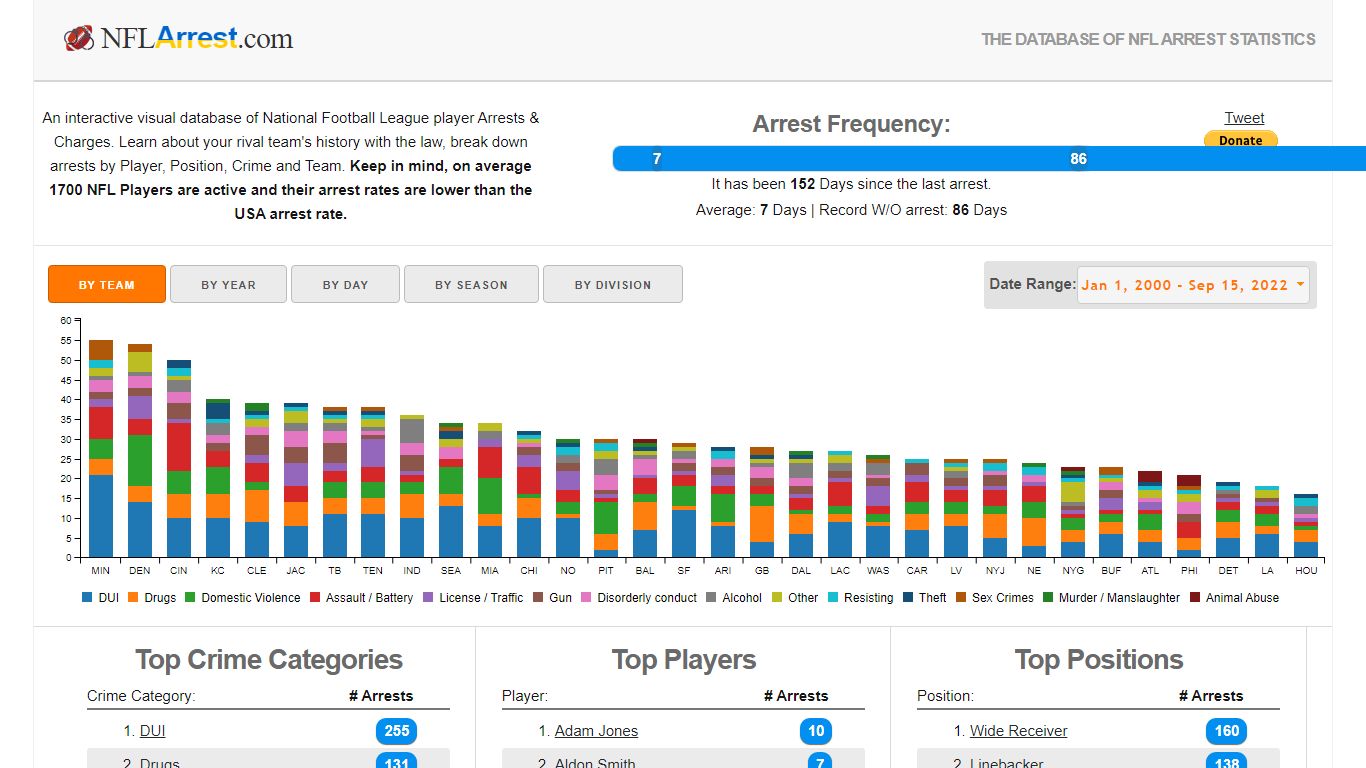Toggle the Gun legend swatch

pos(538,597)
